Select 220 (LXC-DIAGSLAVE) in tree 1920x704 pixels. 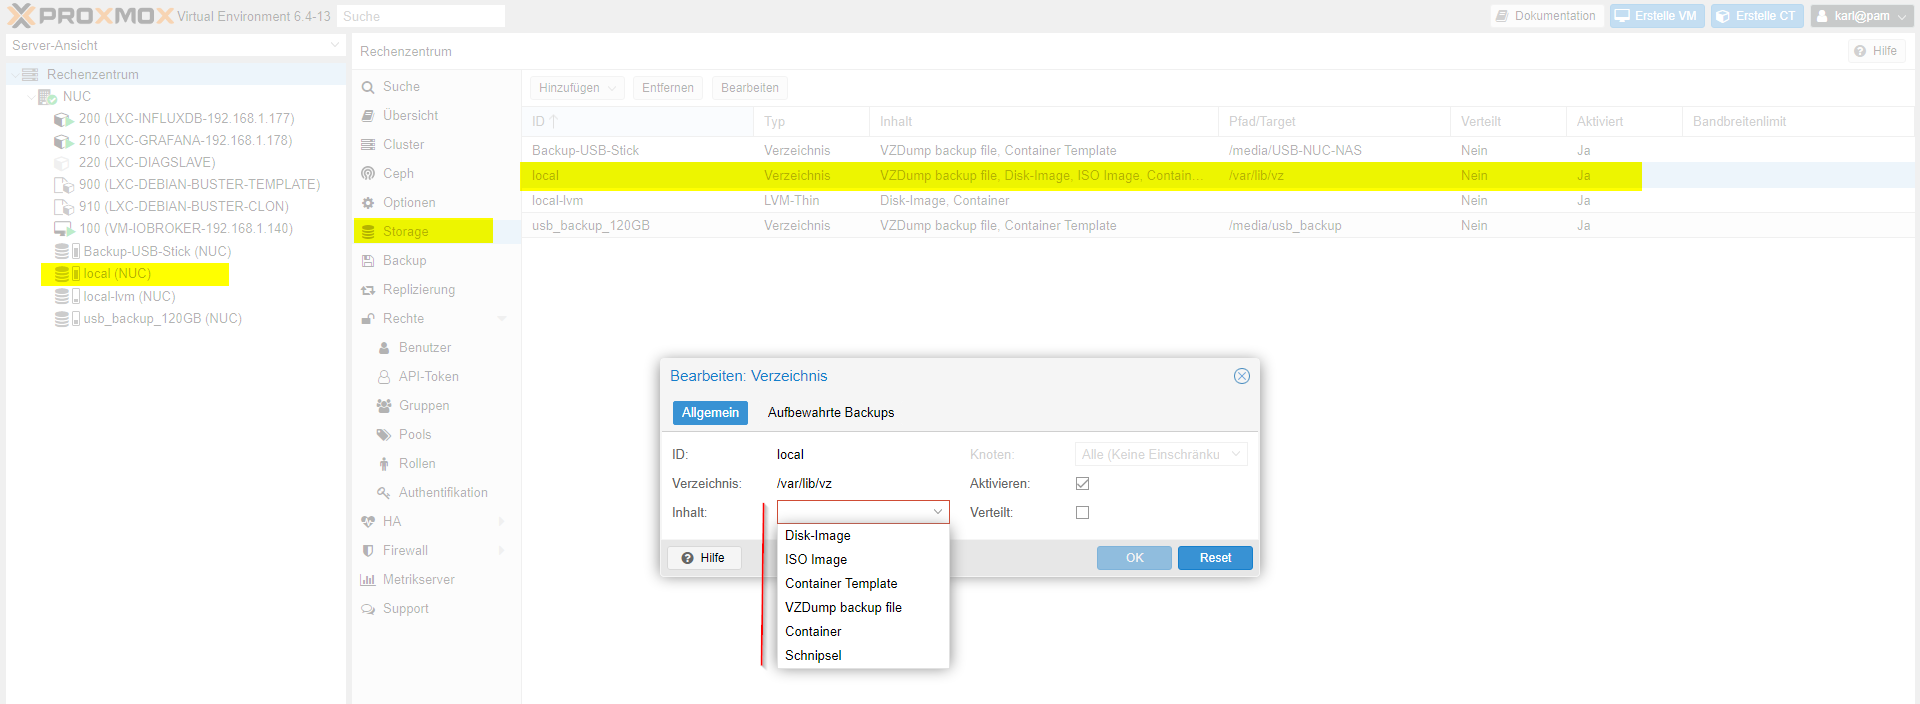[147, 163]
